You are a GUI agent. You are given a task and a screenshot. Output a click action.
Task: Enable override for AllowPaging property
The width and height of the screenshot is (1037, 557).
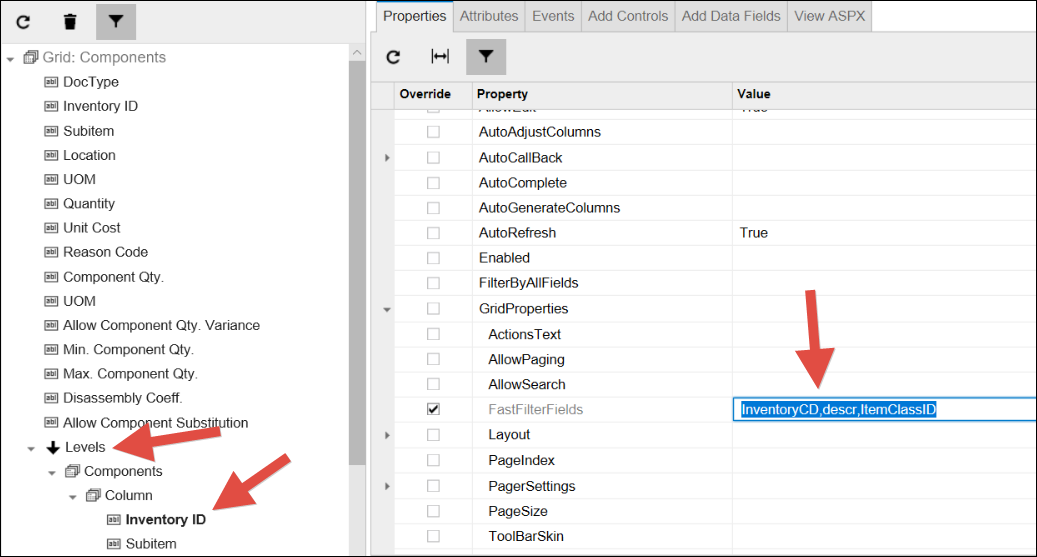coord(433,359)
